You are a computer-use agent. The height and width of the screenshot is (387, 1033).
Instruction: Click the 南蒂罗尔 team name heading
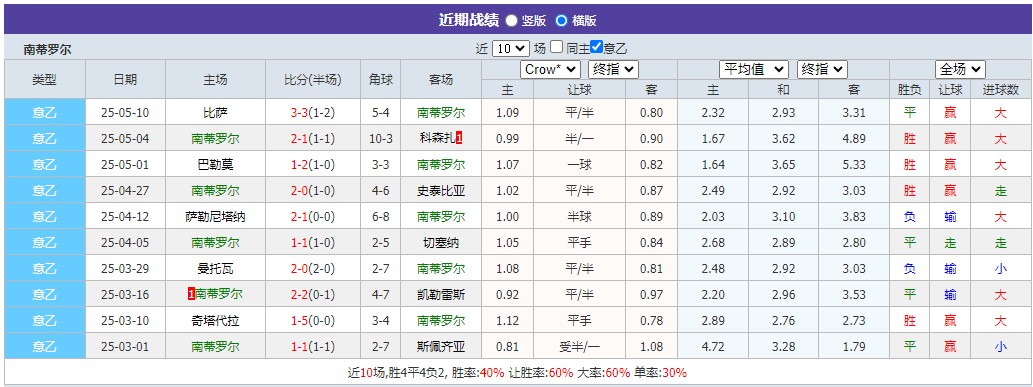point(47,49)
